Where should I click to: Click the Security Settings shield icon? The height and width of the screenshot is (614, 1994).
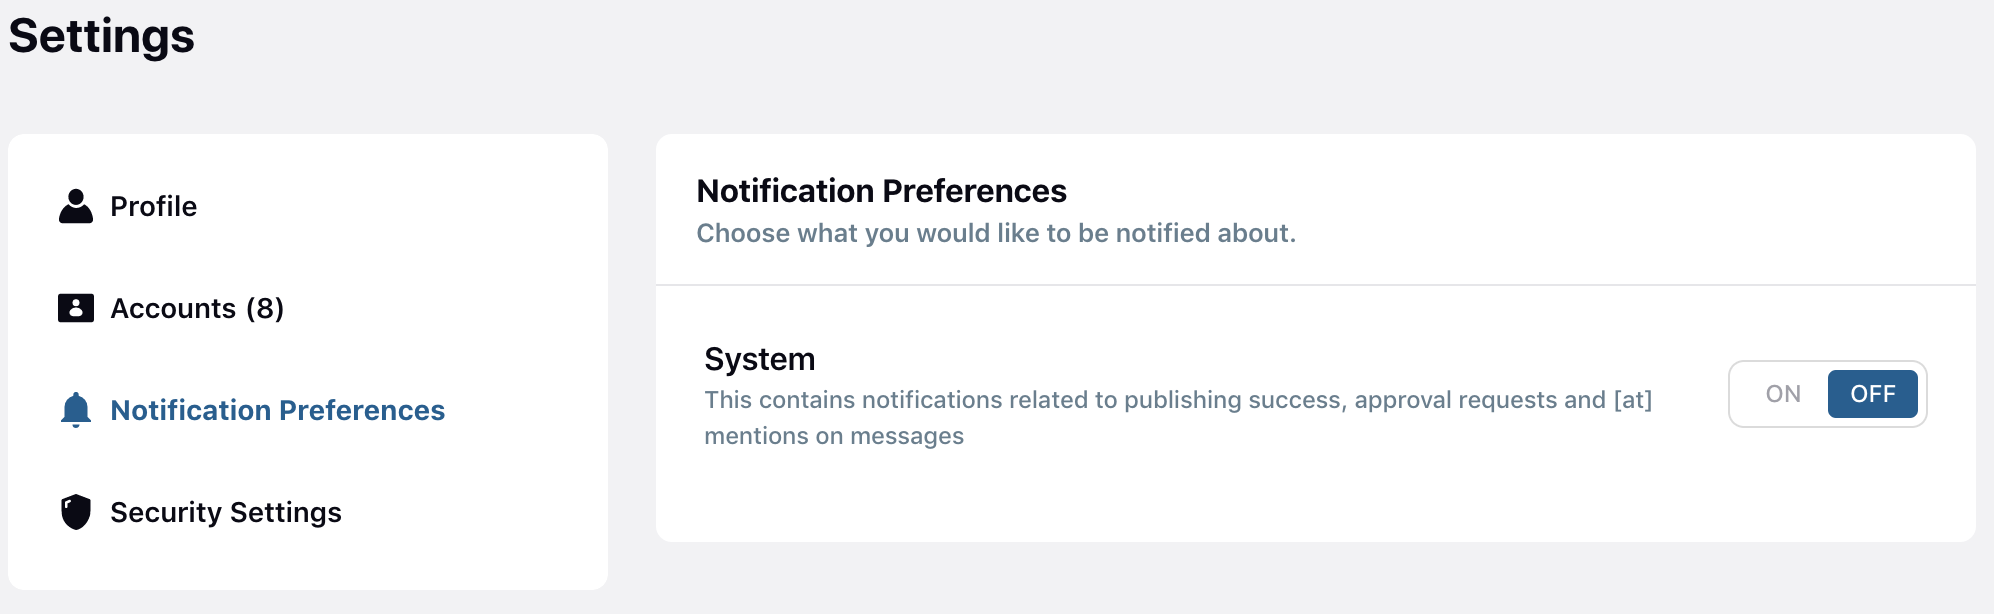click(x=76, y=512)
